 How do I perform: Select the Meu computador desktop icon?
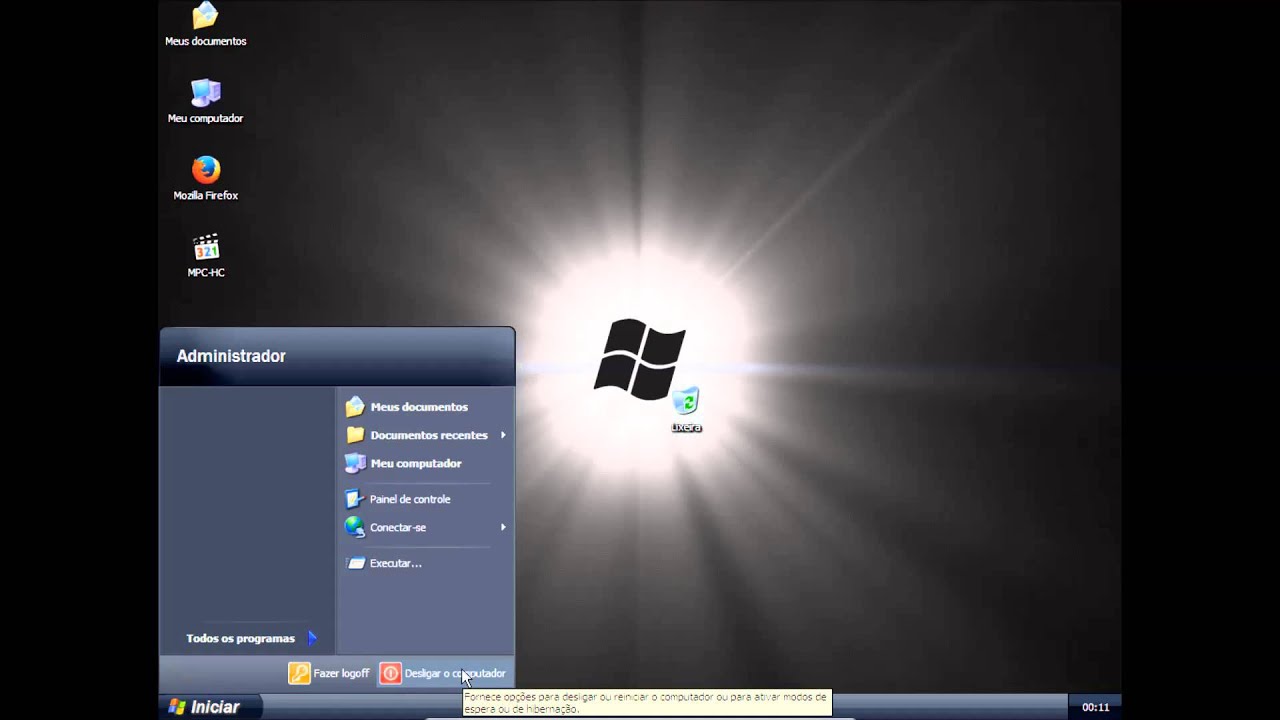point(205,101)
